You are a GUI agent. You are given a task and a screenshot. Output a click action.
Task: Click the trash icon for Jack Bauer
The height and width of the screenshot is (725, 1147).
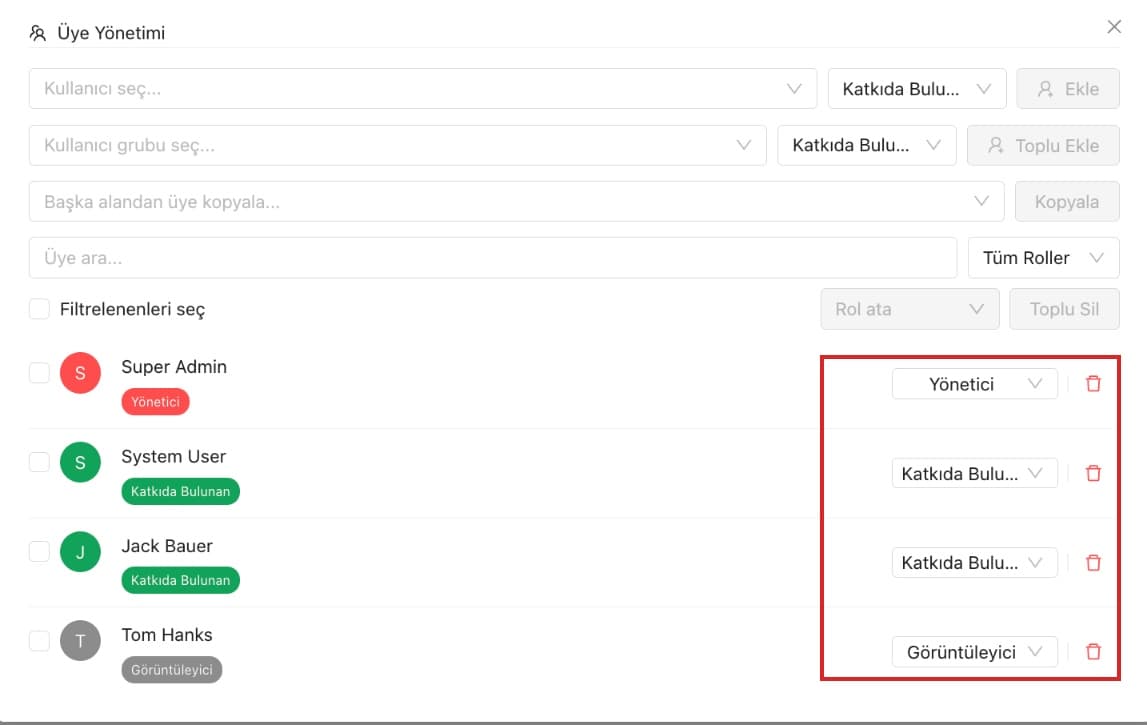click(1093, 563)
